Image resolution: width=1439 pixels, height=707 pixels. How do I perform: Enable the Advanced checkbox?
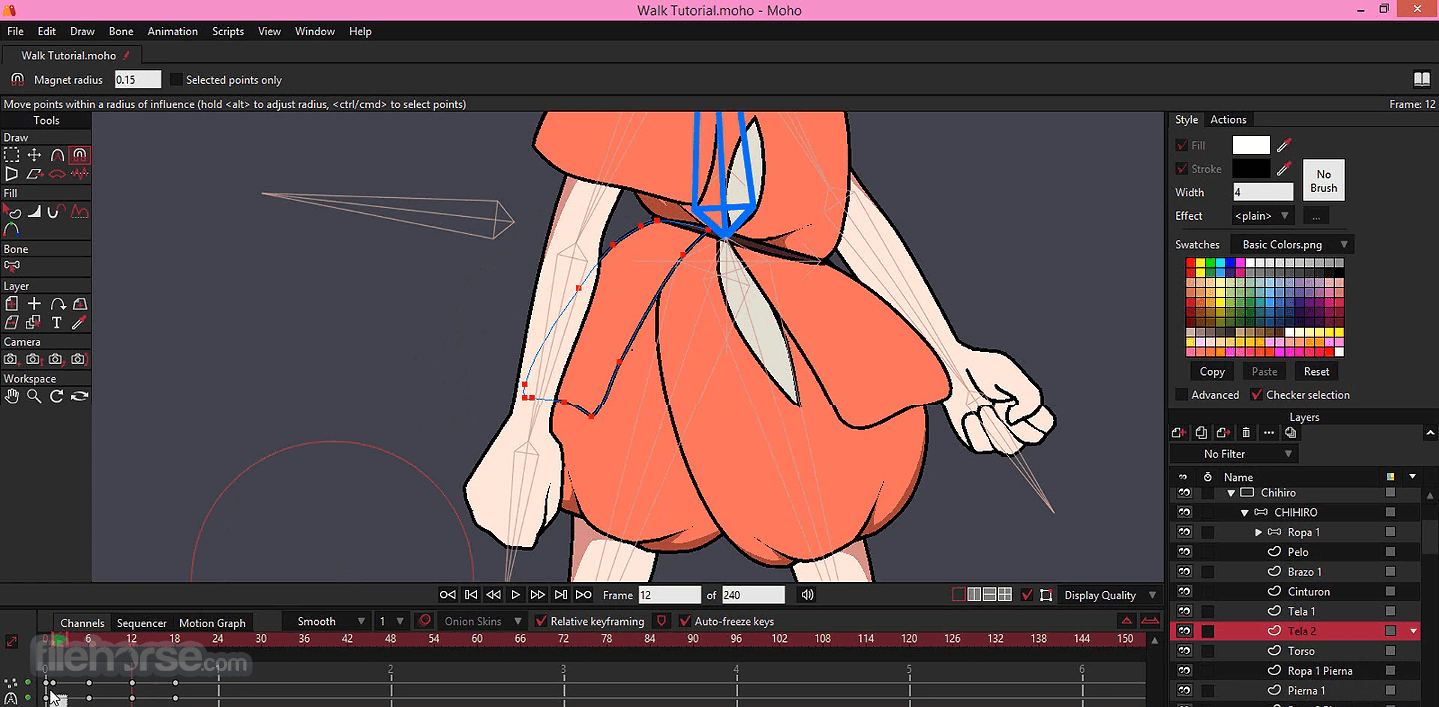pos(1182,395)
